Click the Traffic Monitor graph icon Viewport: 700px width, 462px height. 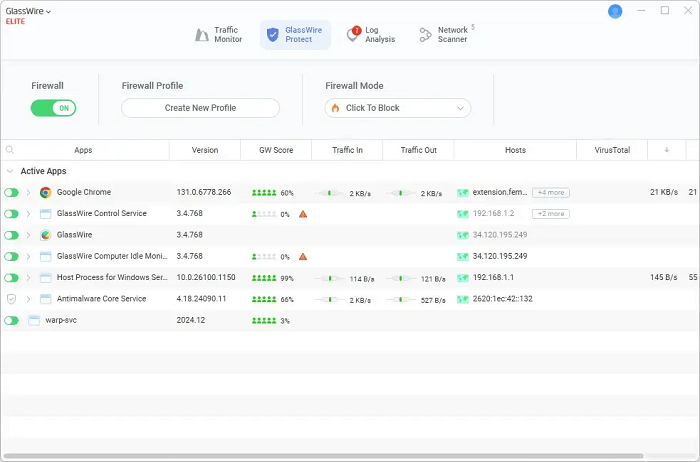202,35
